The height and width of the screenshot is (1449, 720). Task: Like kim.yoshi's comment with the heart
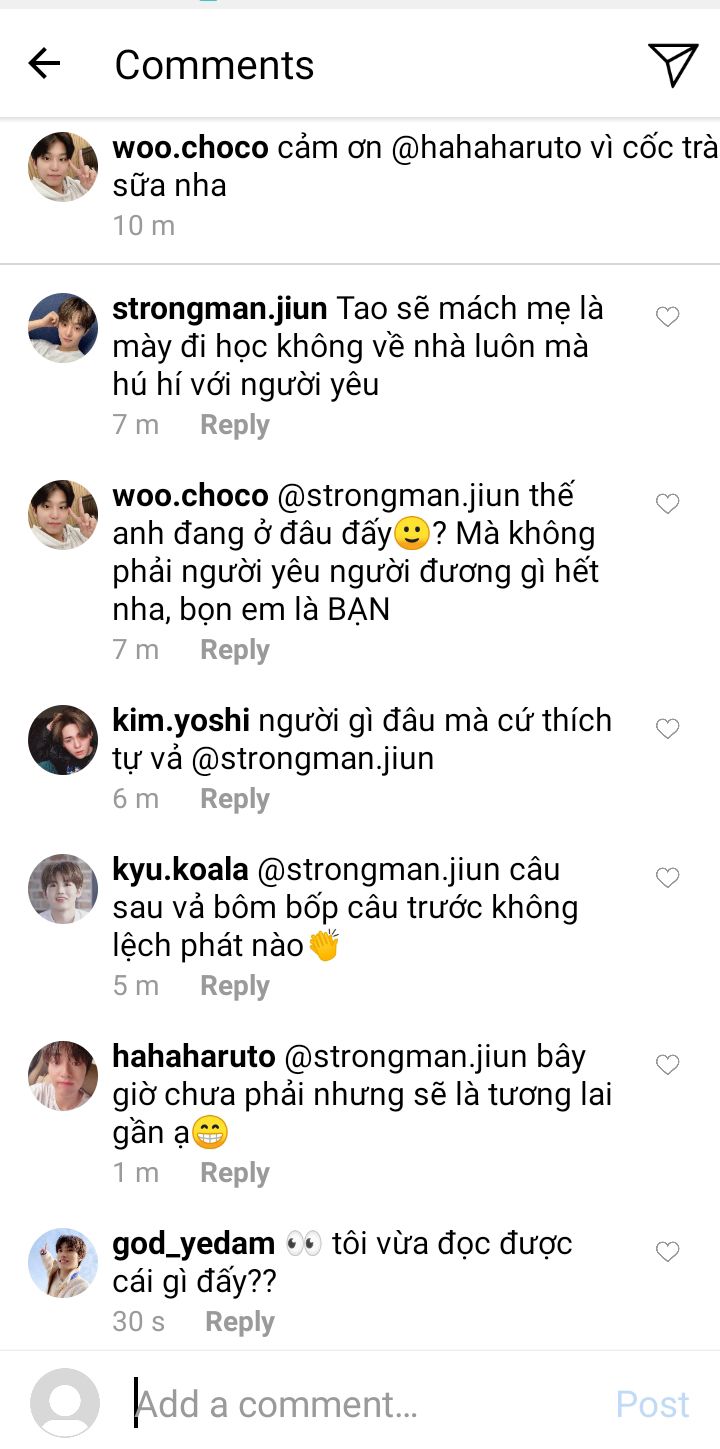click(x=667, y=729)
